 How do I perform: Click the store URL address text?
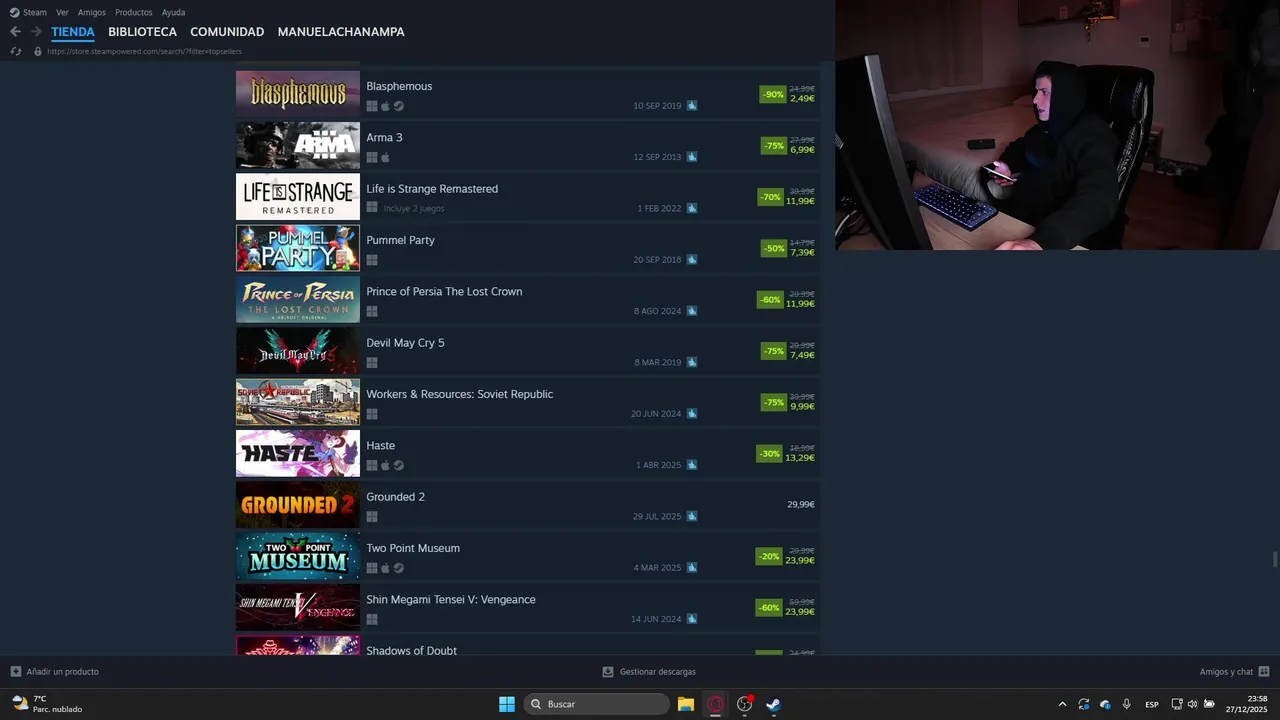coord(144,51)
